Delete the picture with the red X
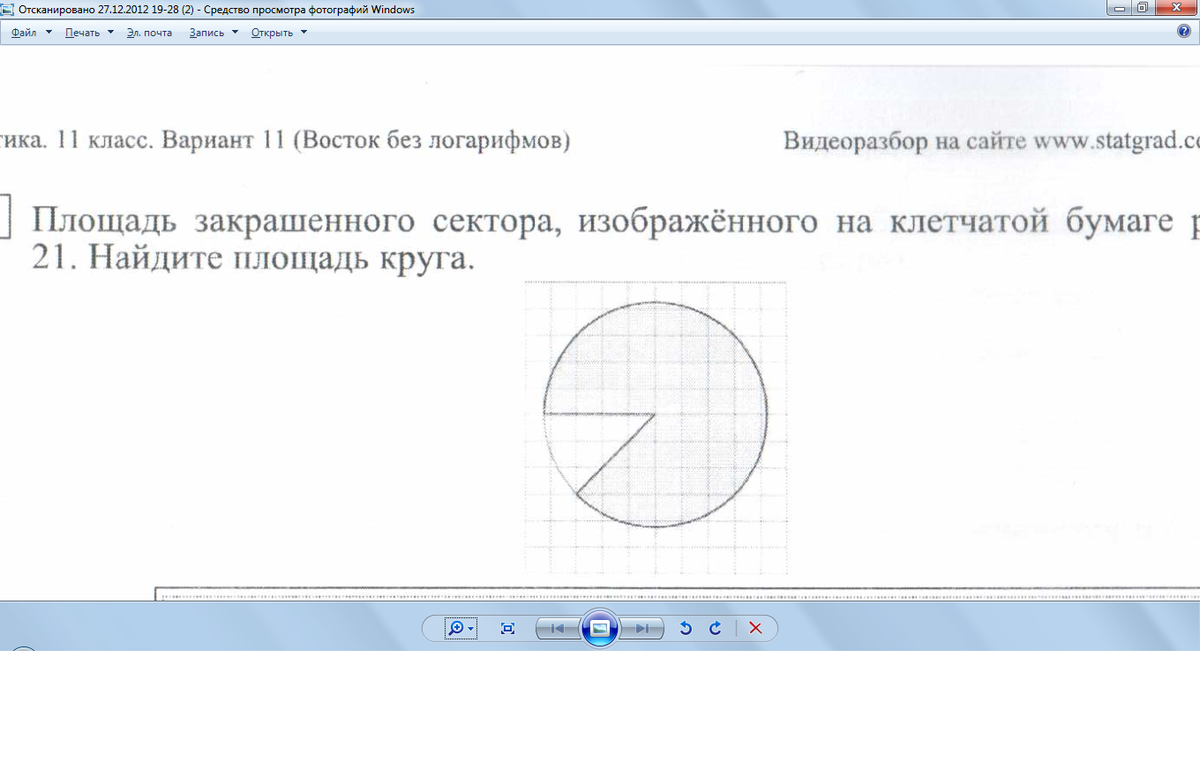 coord(756,628)
